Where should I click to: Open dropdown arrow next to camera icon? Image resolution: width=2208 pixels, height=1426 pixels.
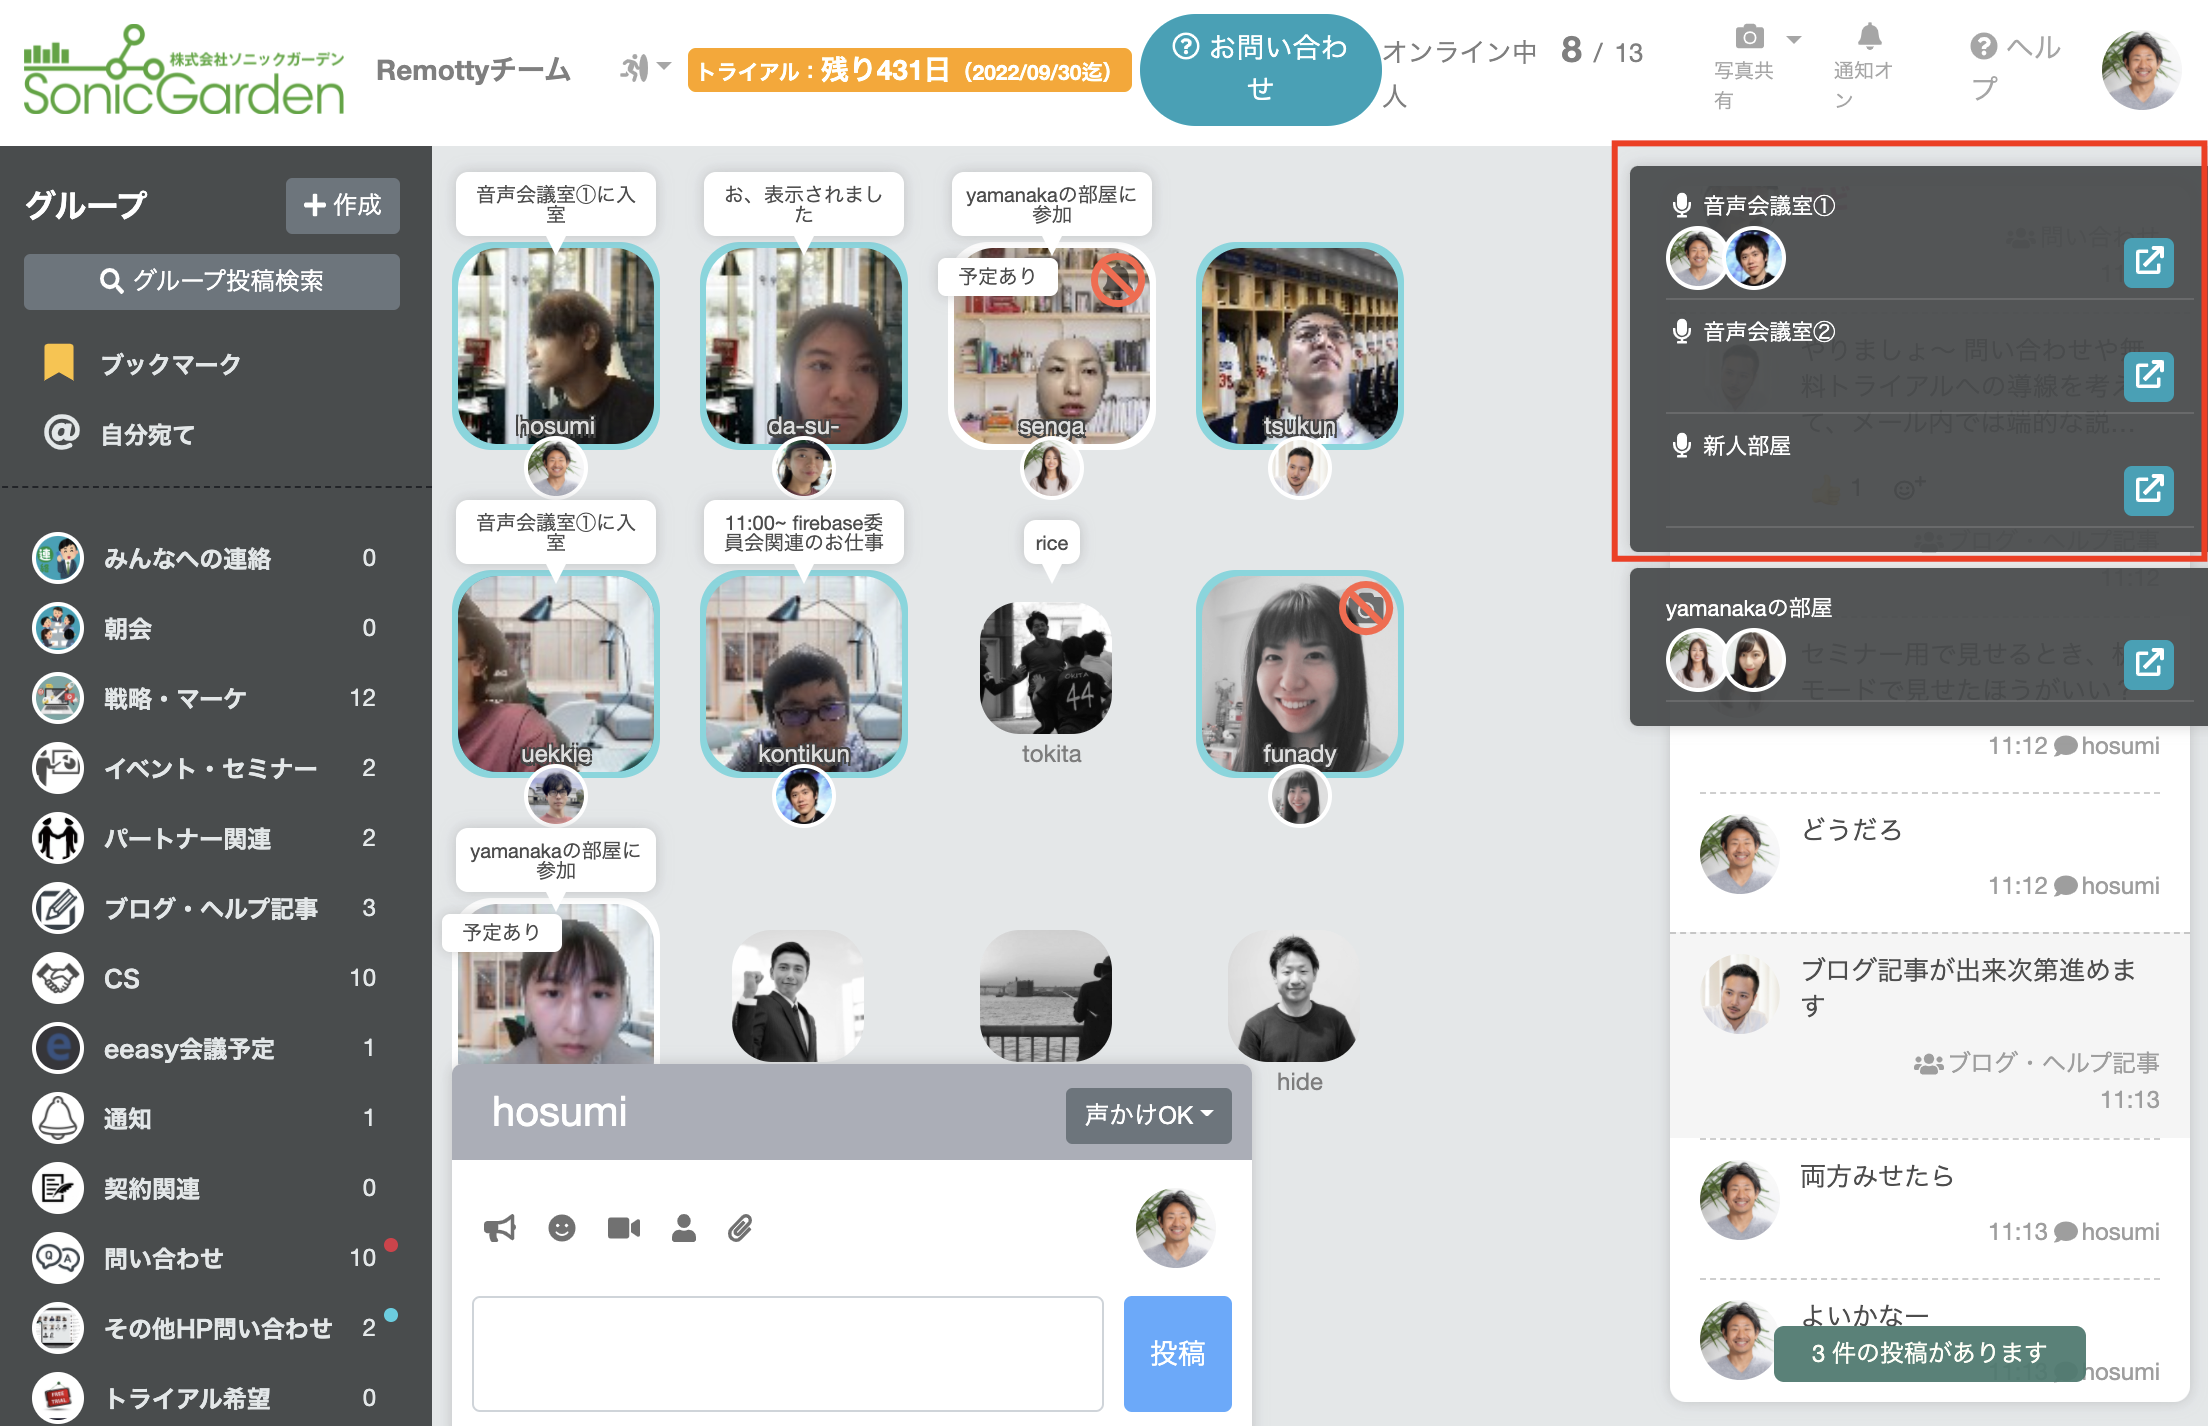[1794, 40]
